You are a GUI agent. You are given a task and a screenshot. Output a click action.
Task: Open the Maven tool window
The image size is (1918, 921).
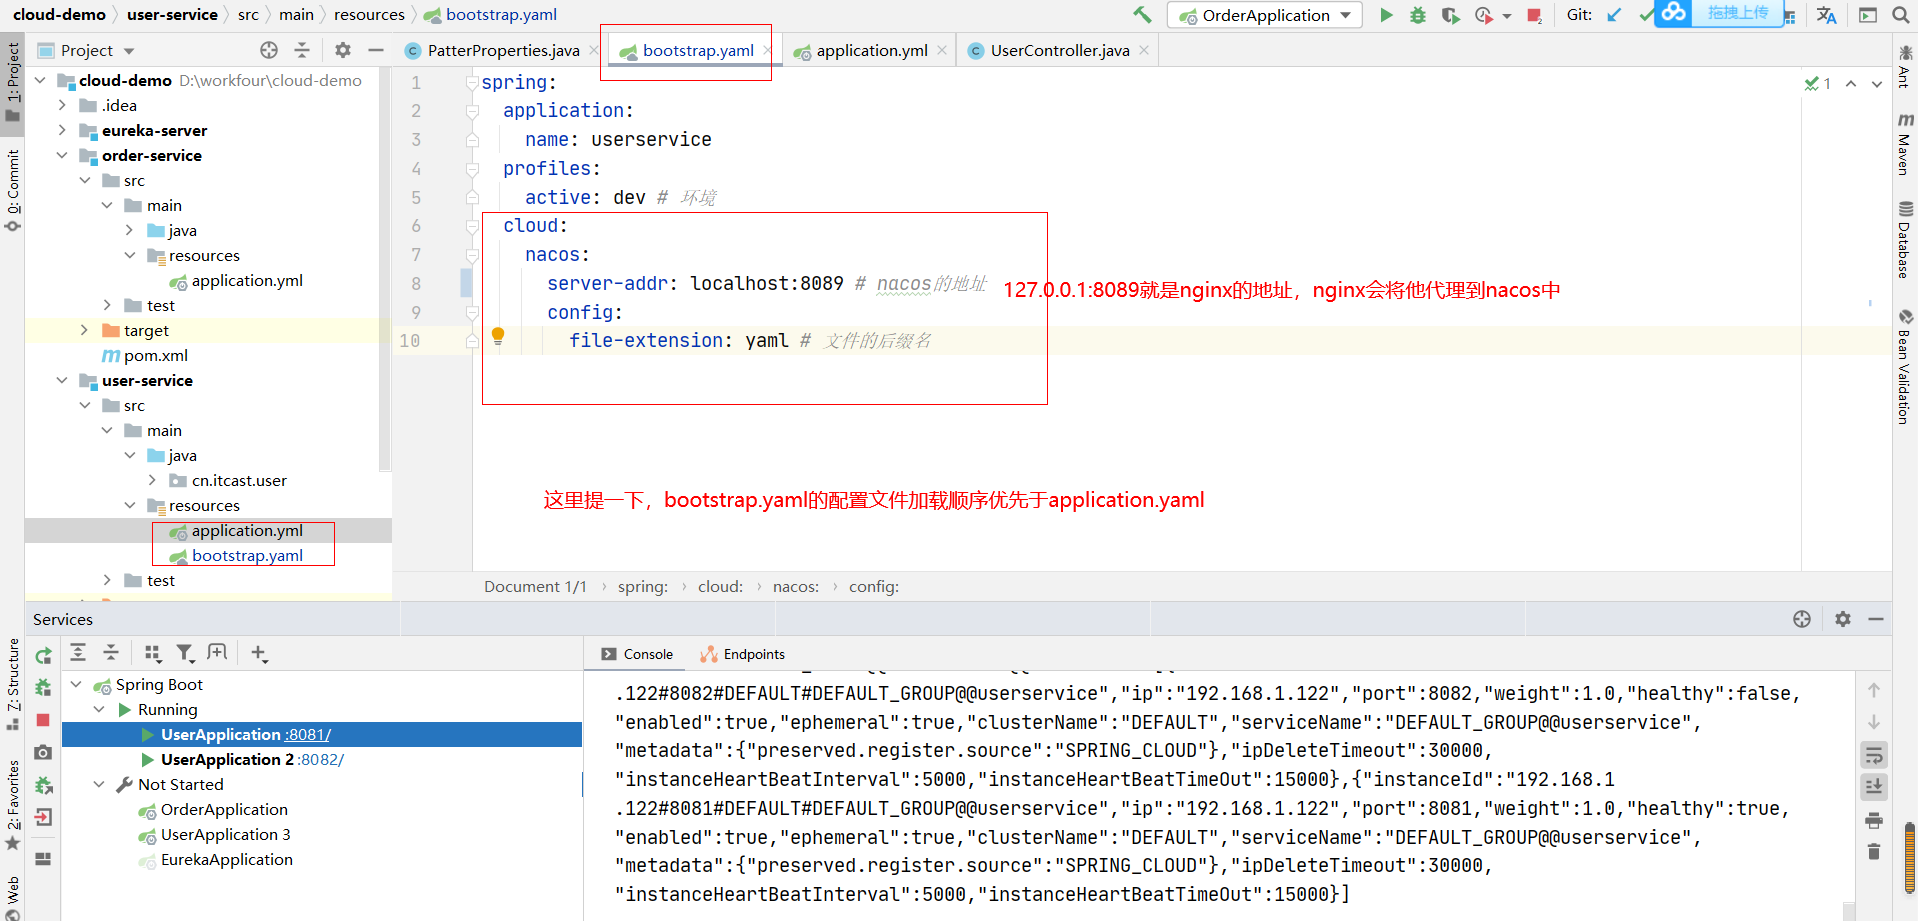(x=1905, y=144)
